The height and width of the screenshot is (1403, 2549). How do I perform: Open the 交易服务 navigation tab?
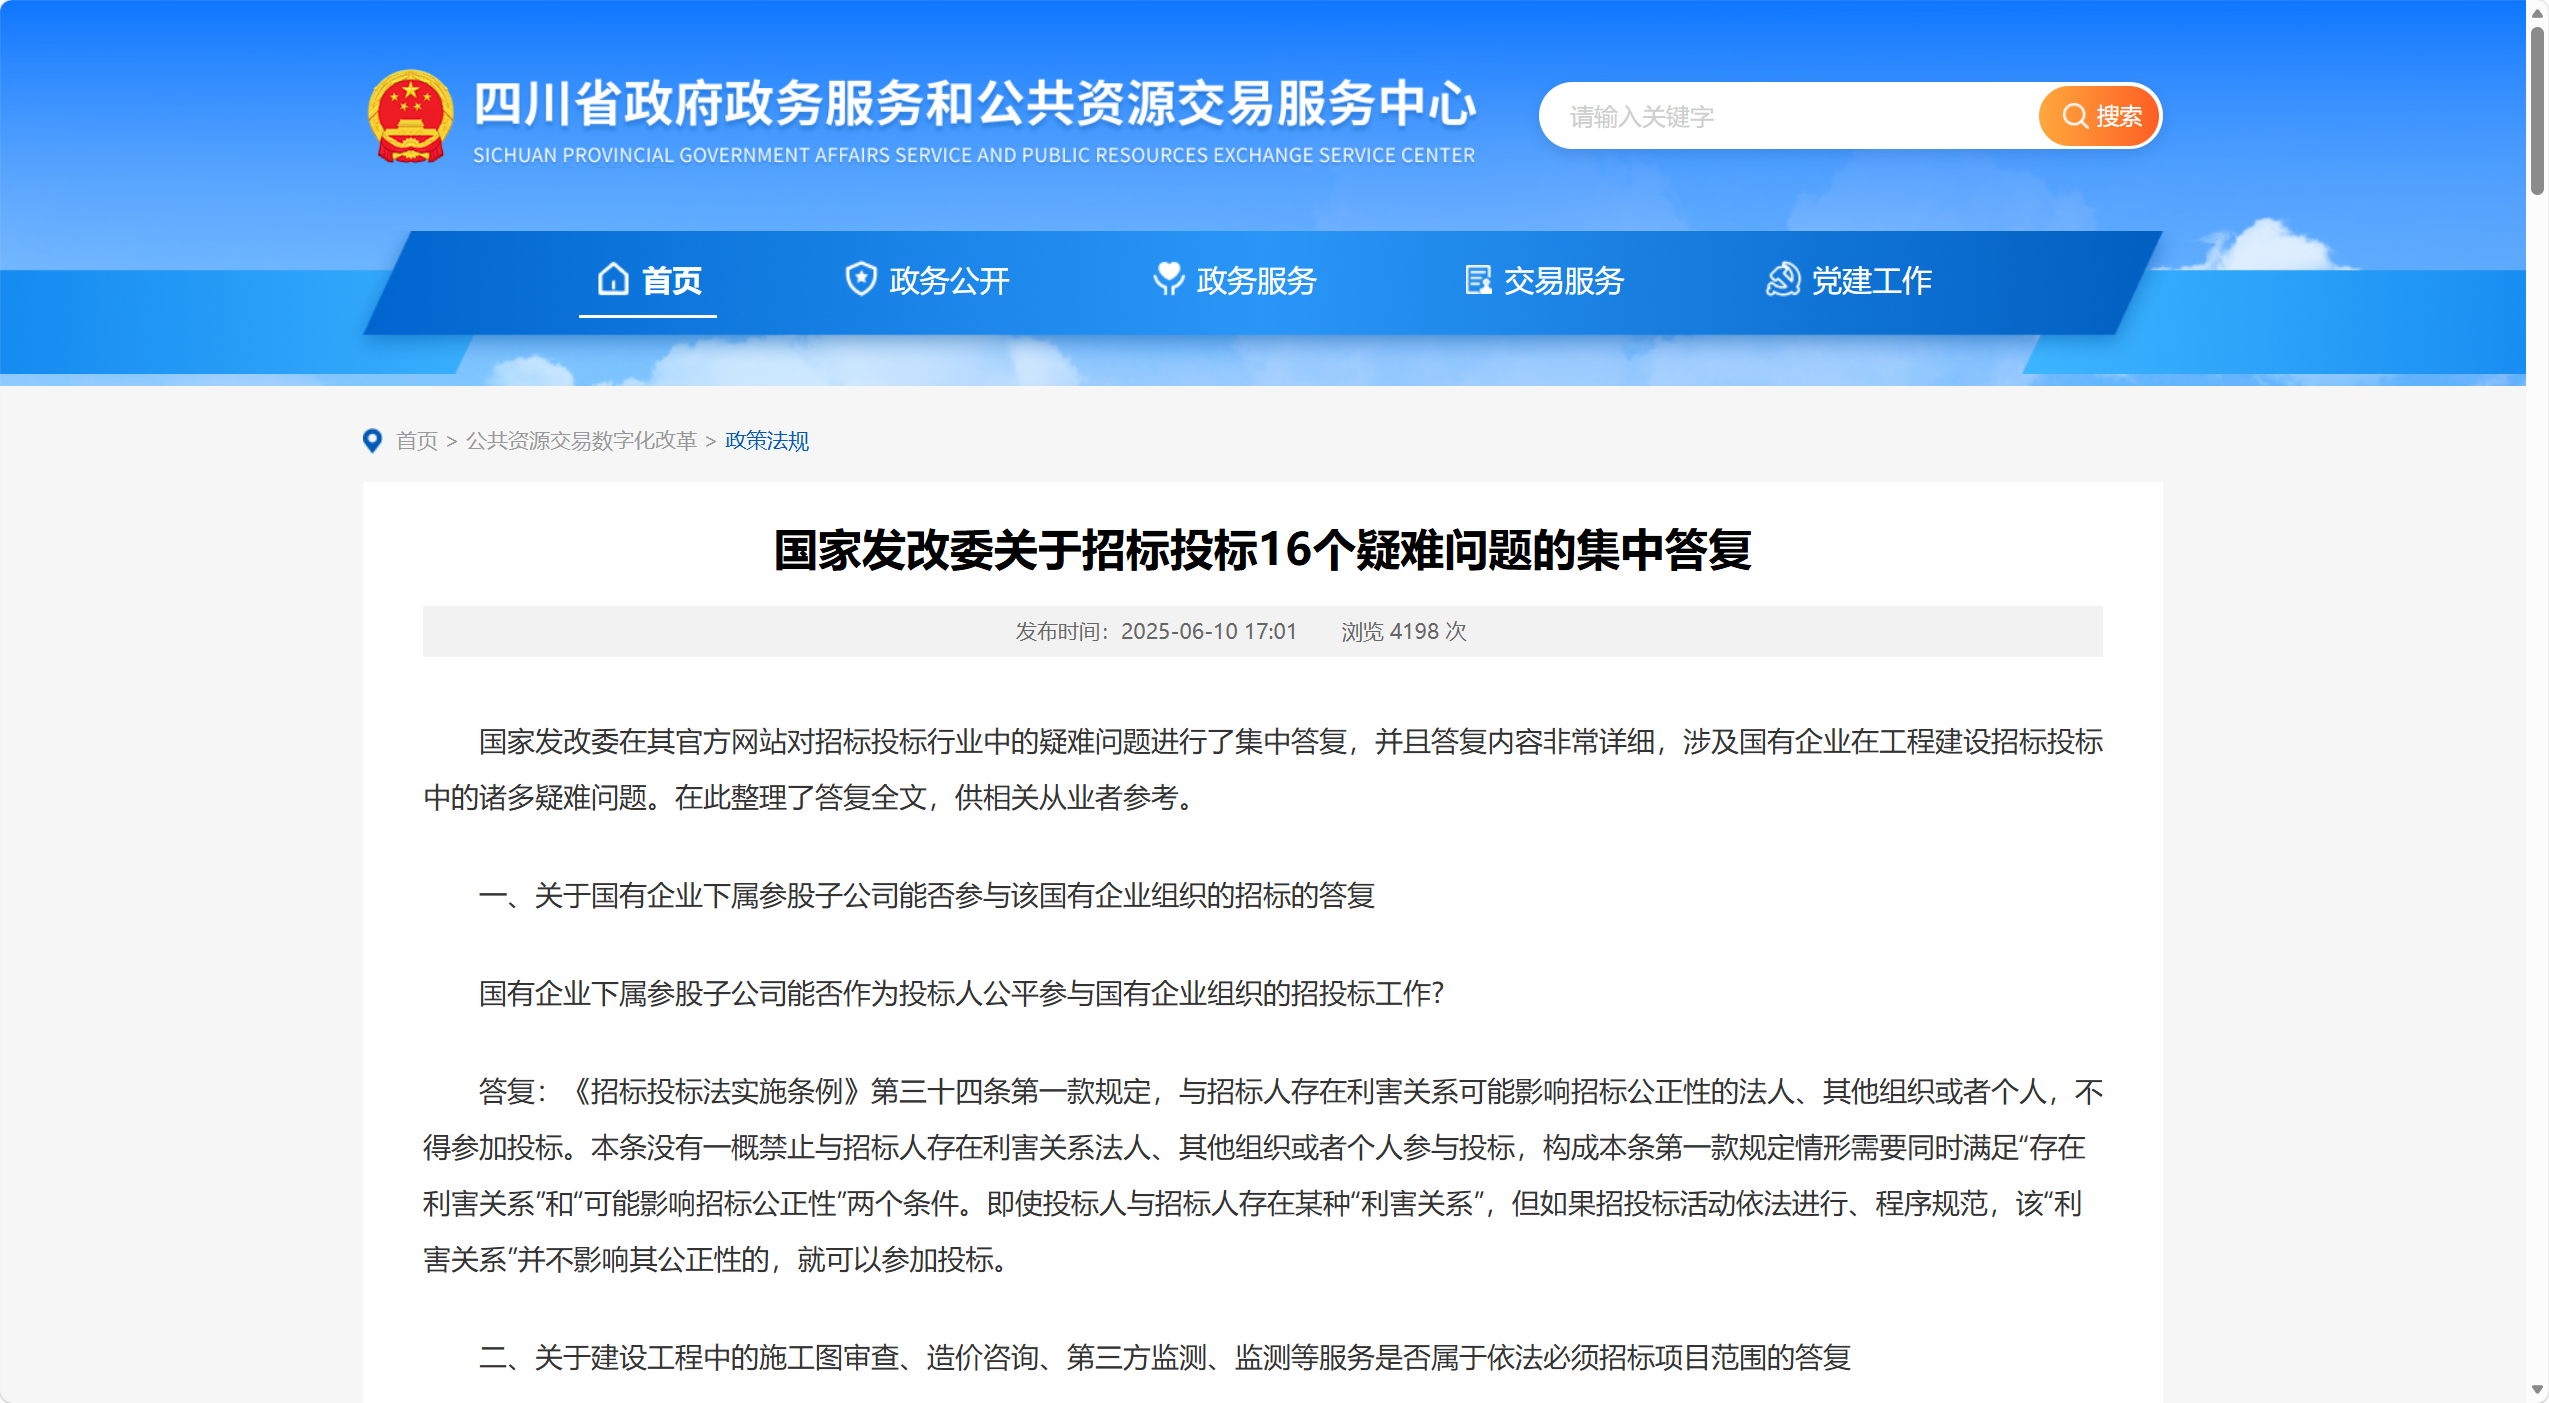click(x=1544, y=281)
